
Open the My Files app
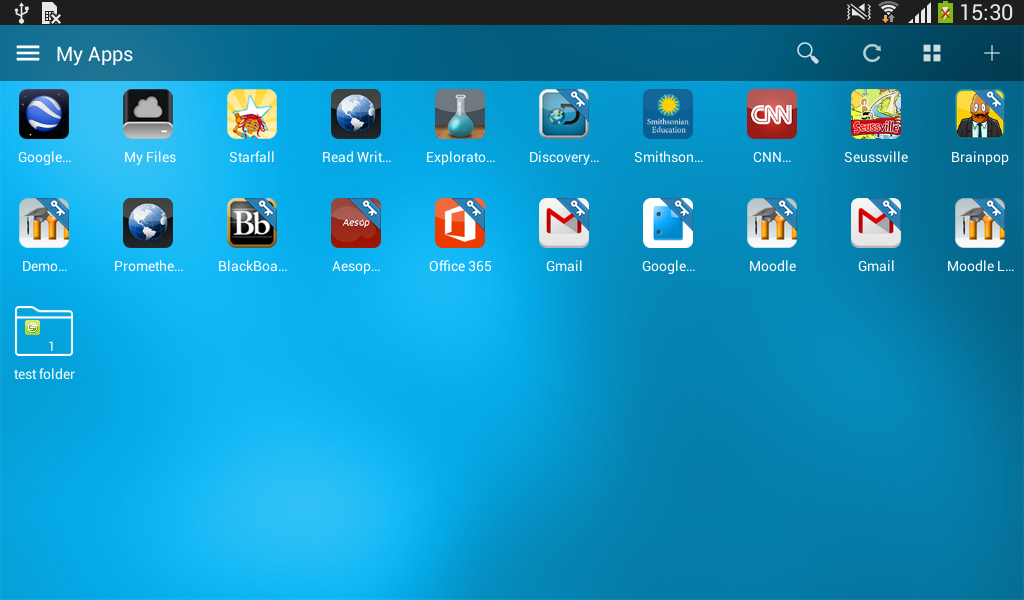[148, 114]
